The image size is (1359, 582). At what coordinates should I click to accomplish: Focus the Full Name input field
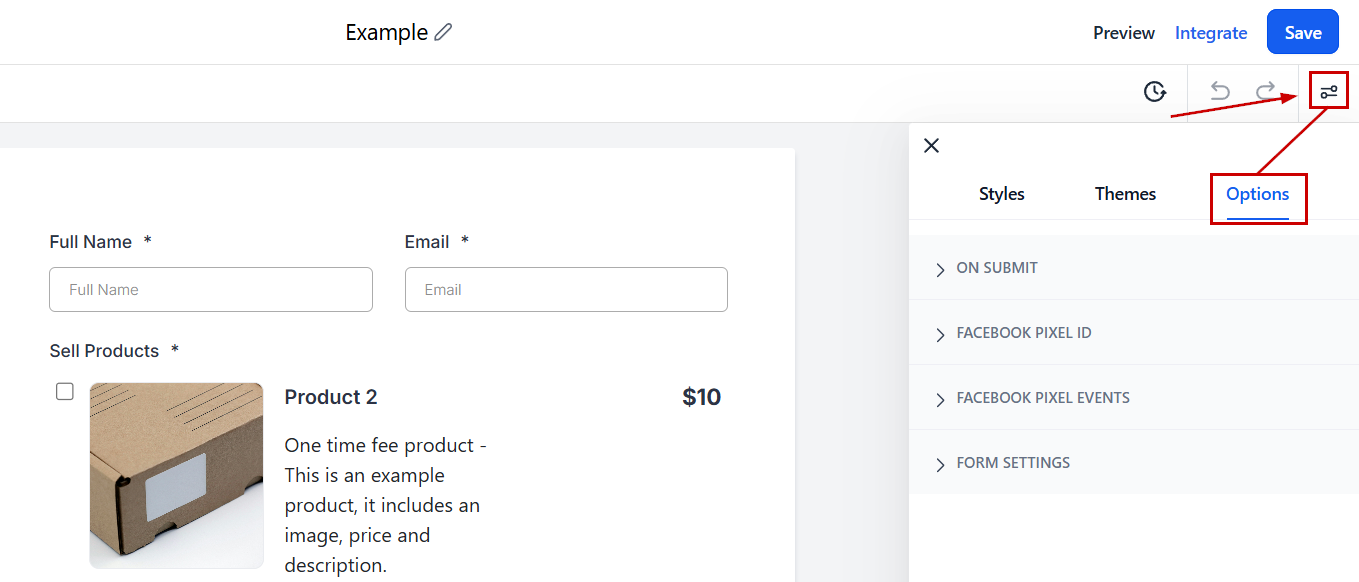click(x=211, y=289)
